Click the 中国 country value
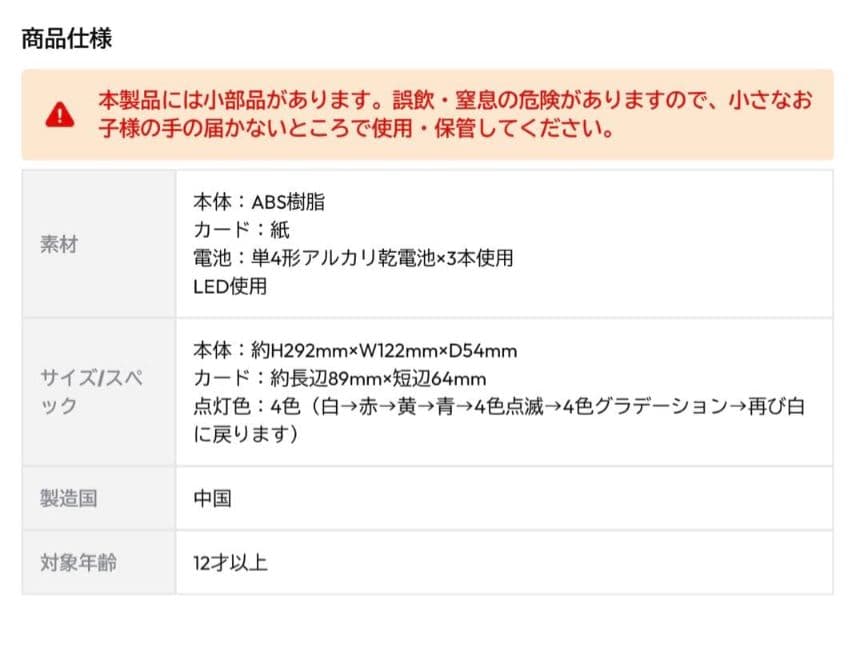This screenshot has width=864, height=651. pyautogui.click(x=212, y=498)
